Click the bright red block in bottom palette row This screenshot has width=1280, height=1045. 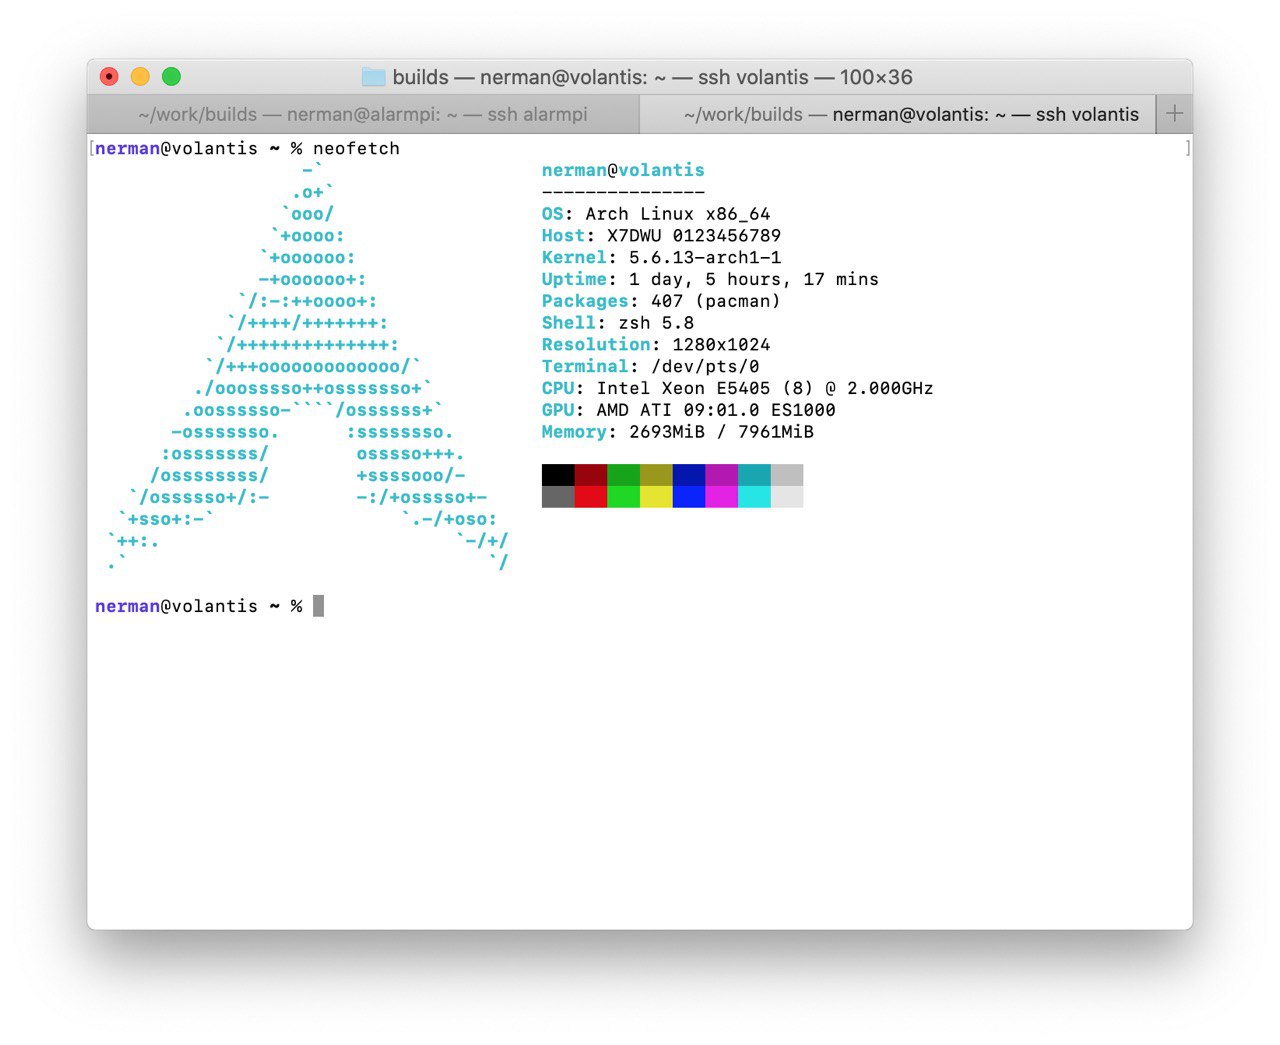(591, 497)
